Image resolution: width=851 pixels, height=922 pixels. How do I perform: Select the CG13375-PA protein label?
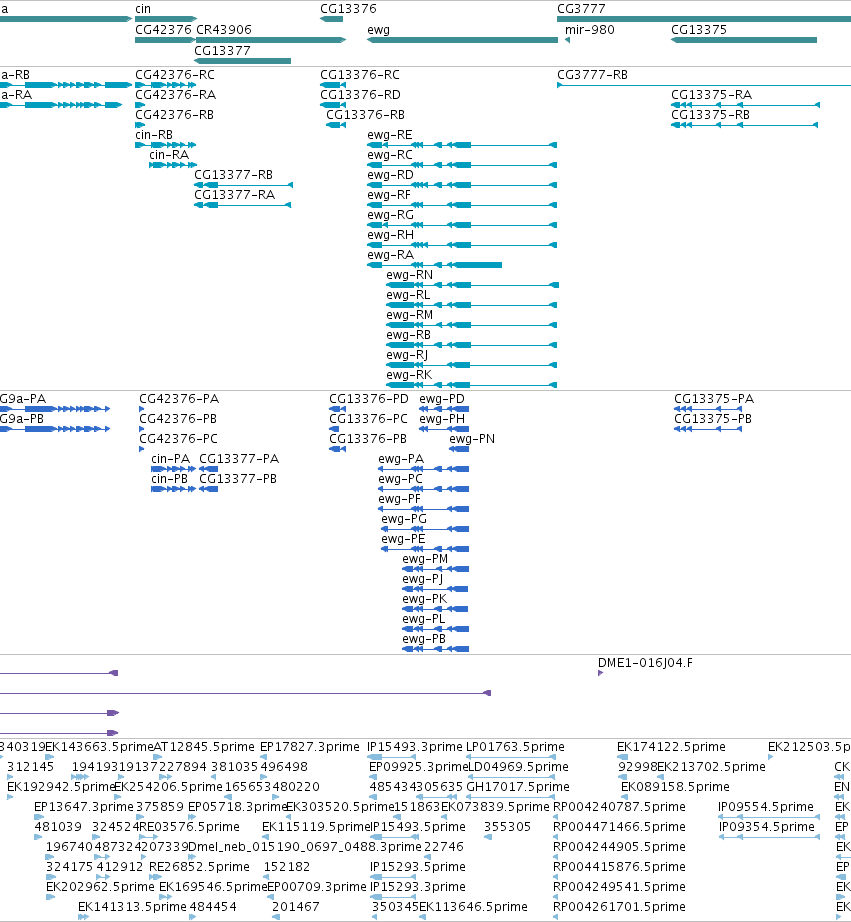pyautogui.click(x=713, y=399)
